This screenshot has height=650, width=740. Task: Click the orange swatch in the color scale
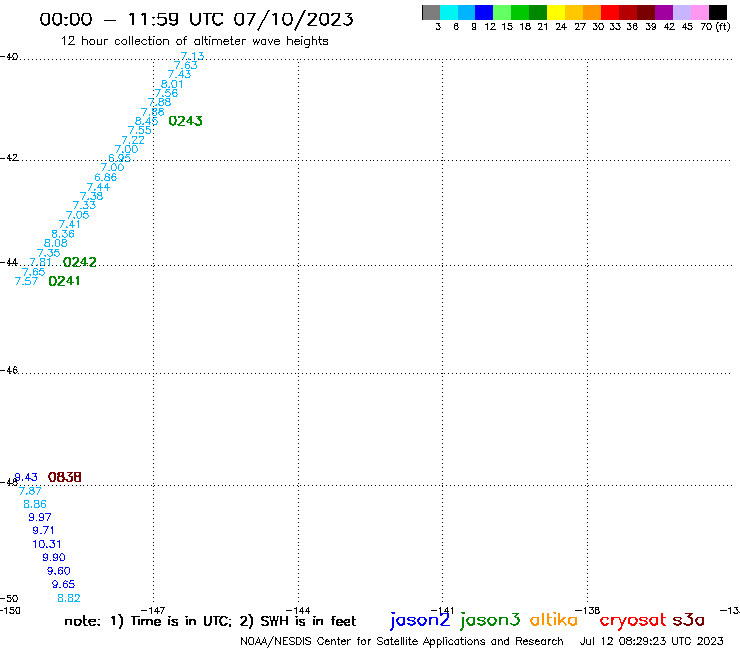tap(592, 12)
